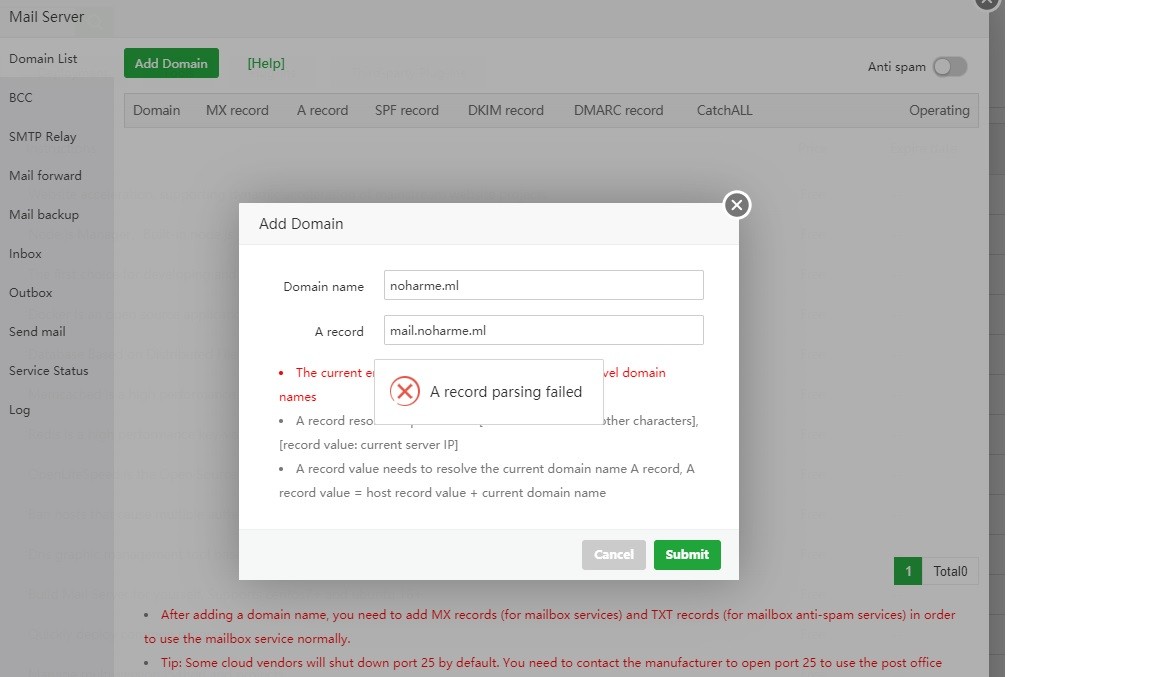Open the Help link
Image resolution: width=1152 pixels, height=677 pixels.
pos(266,63)
